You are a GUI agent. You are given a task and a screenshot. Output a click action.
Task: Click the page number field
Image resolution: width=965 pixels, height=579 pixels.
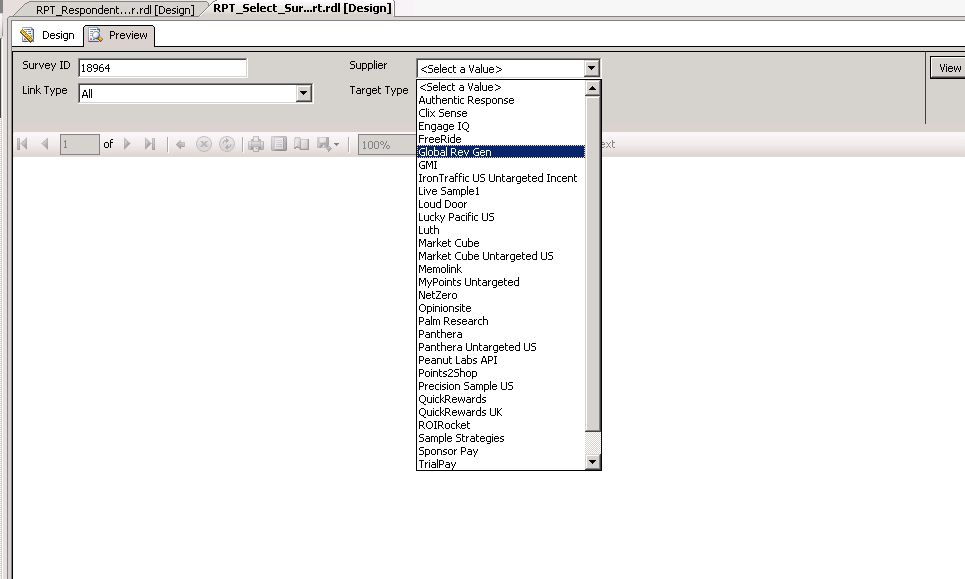(x=79, y=145)
